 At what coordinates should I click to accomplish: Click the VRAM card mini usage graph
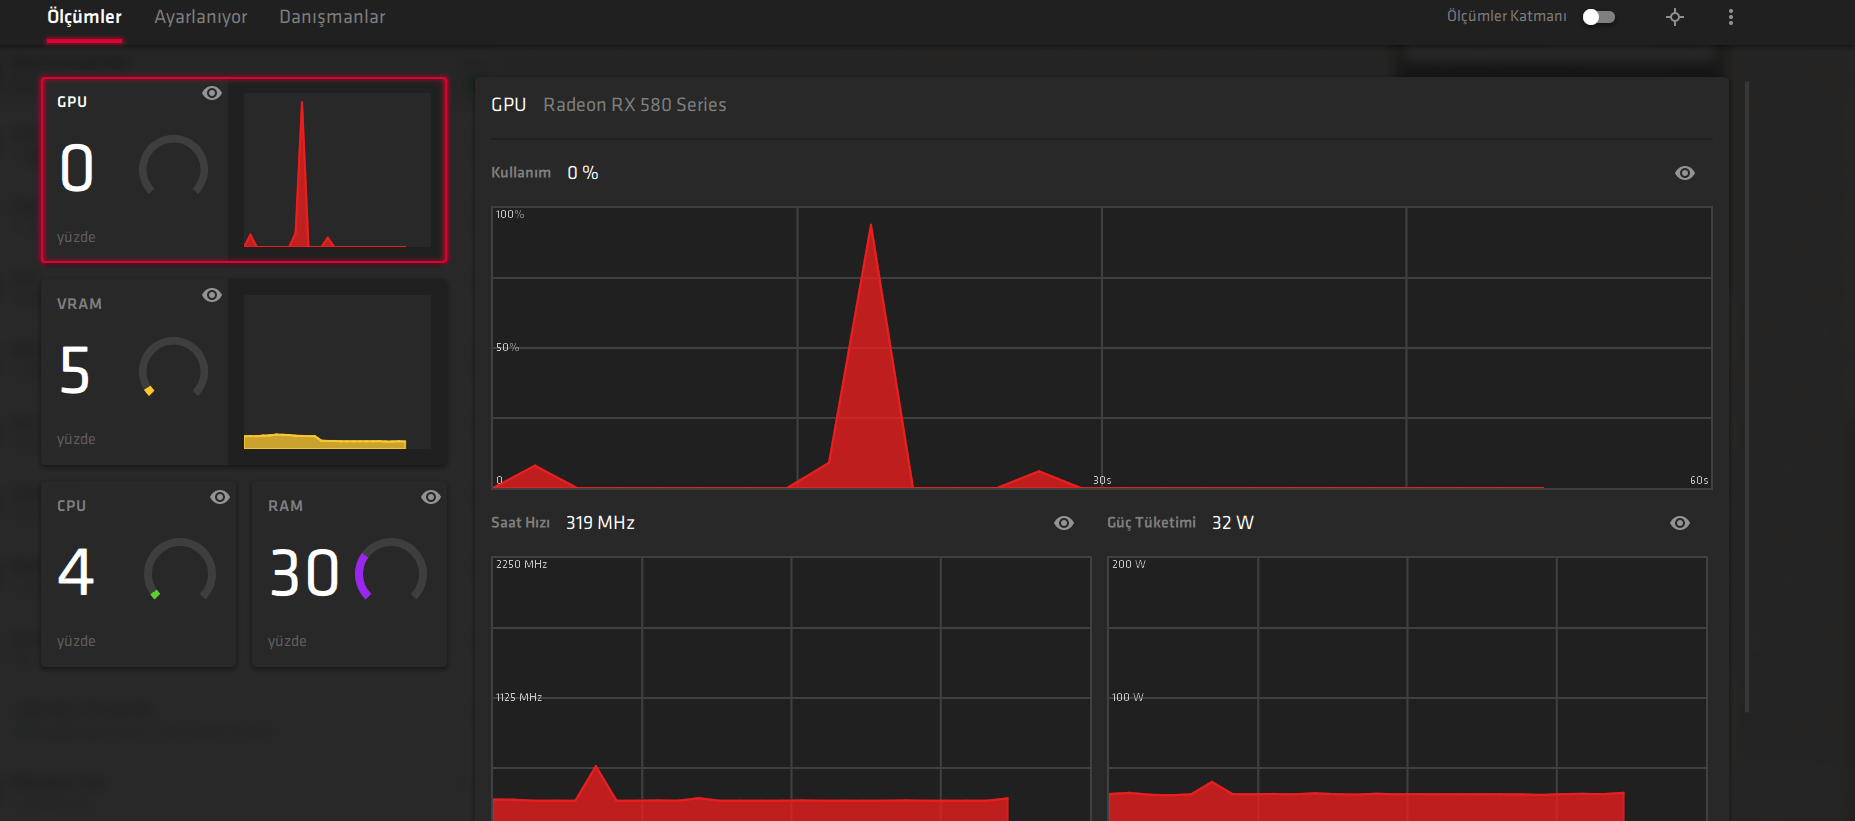pyautogui.click(x=337, y=372)
